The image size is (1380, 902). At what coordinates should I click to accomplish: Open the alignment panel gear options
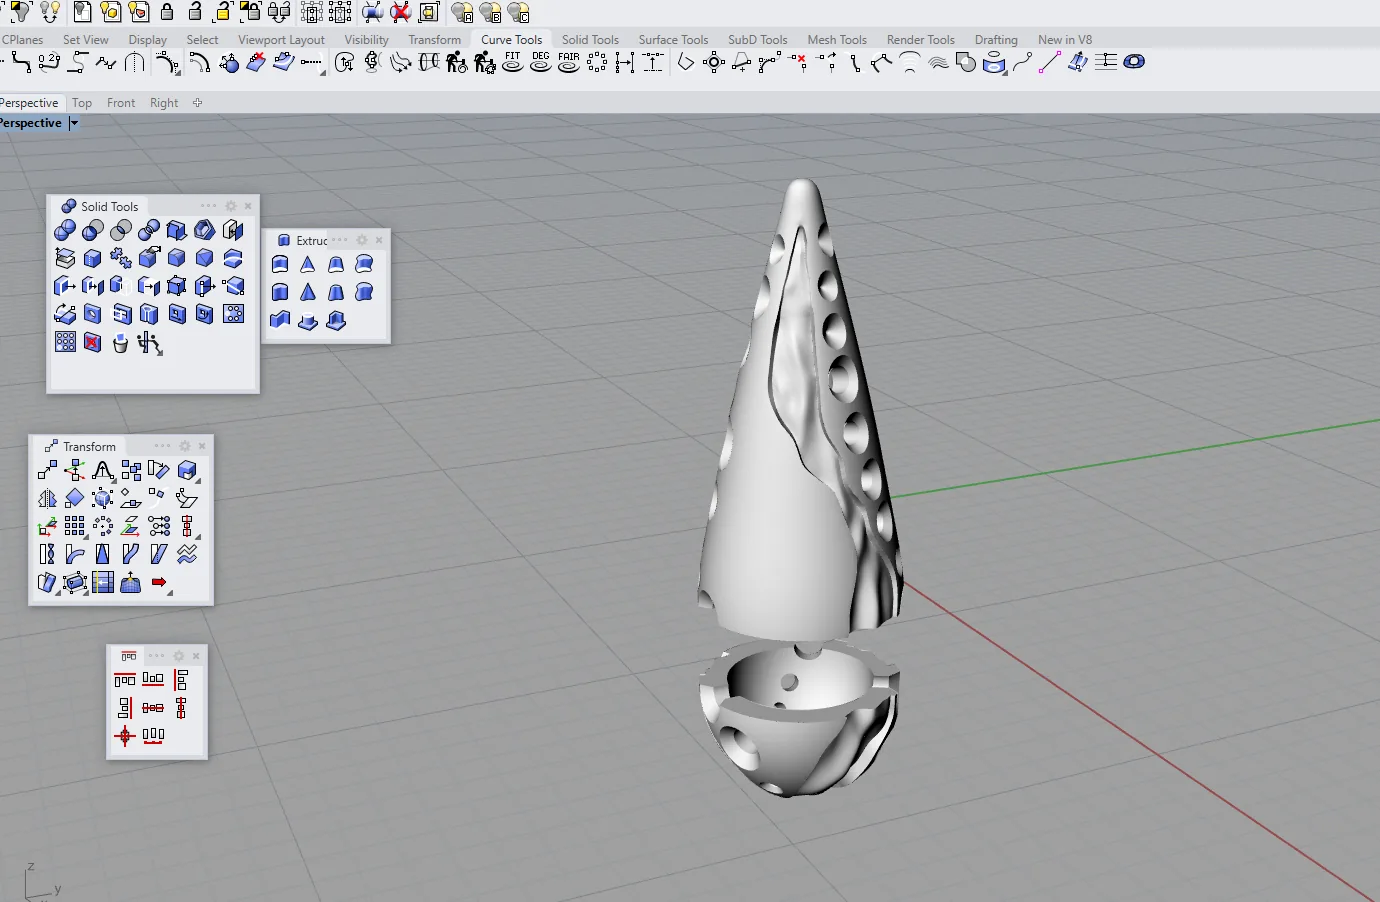pyautogui.click(x=179, y=656)
